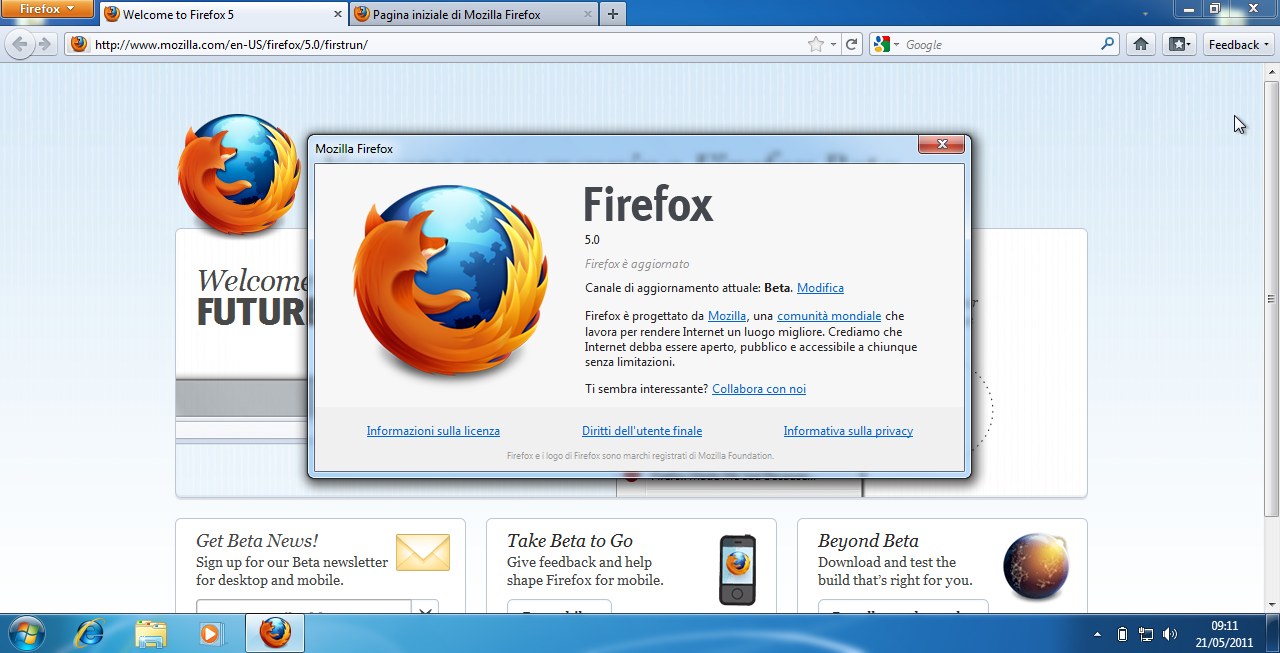This screenshot has height=653, width=1280.
Task: Click the Modifica link for update channel
Action: (820, 288)
